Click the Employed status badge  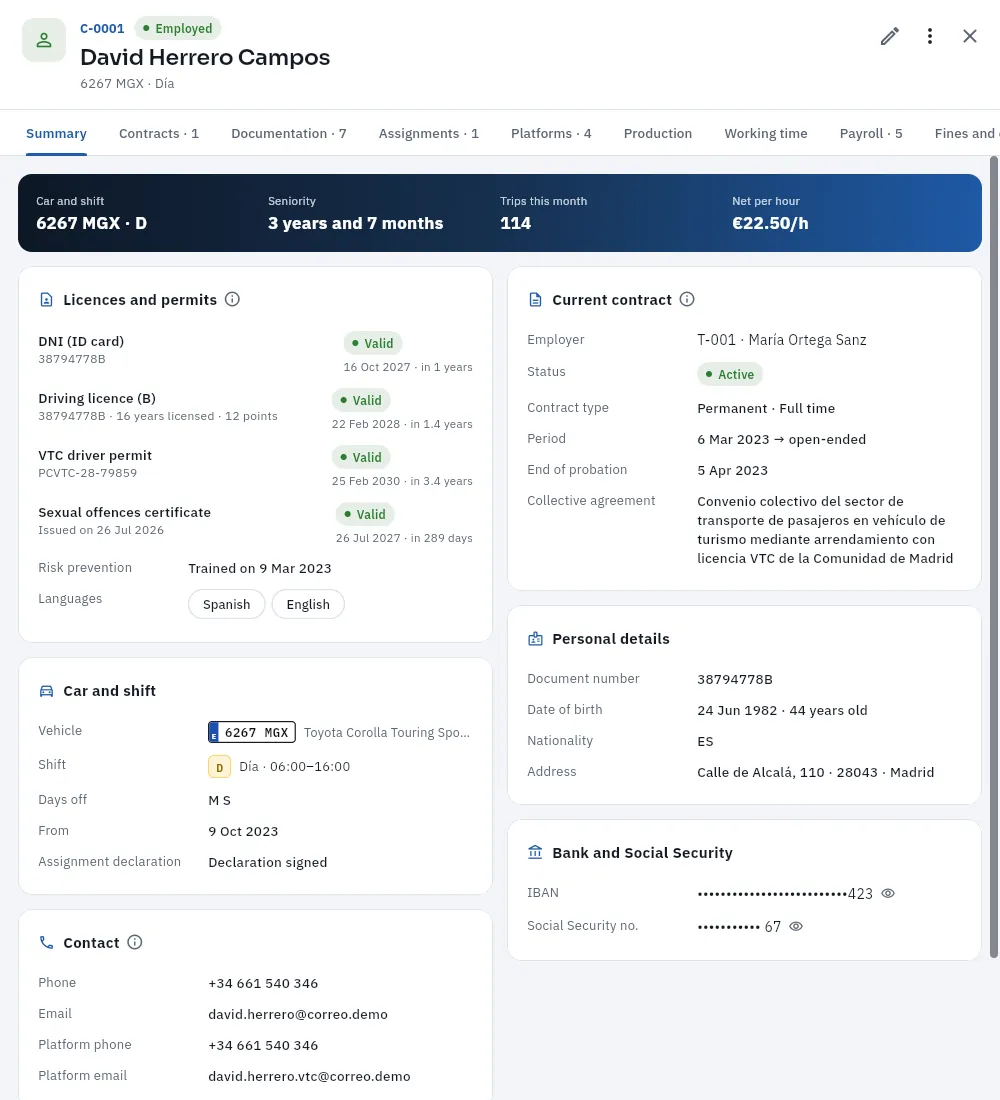point(178,29)
